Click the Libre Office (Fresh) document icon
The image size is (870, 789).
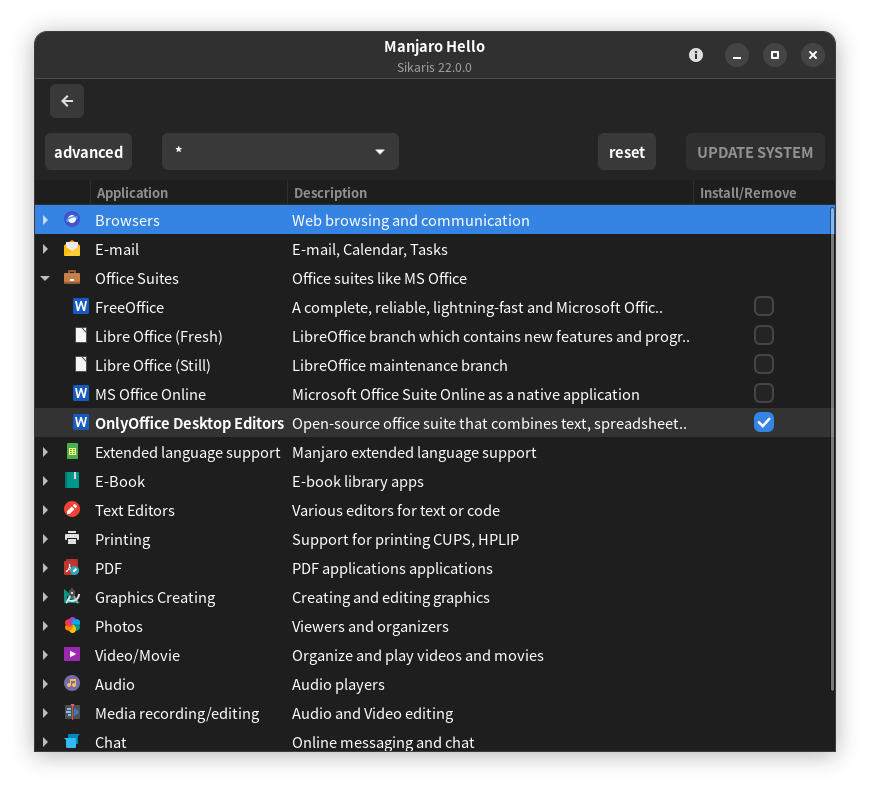click(81, 335)
